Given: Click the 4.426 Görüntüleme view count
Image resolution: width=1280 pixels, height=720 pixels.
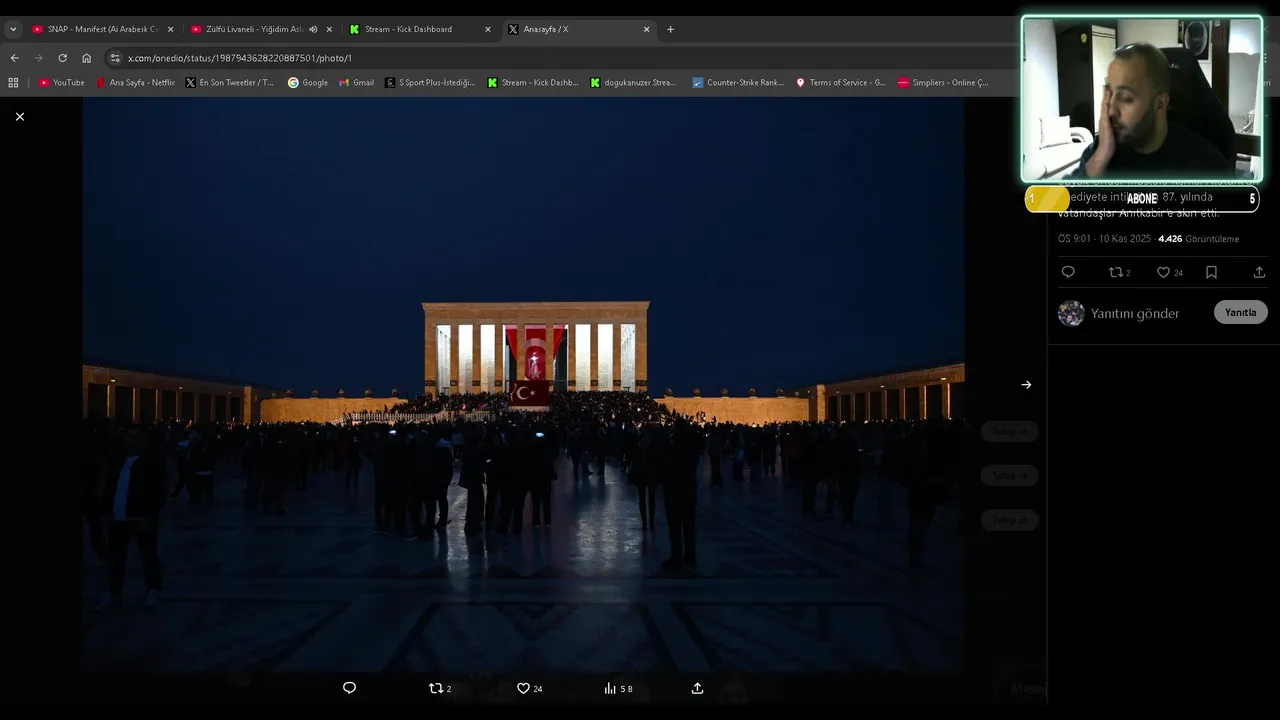Looking at the screenshot, I should click(x=1198, y=239).
